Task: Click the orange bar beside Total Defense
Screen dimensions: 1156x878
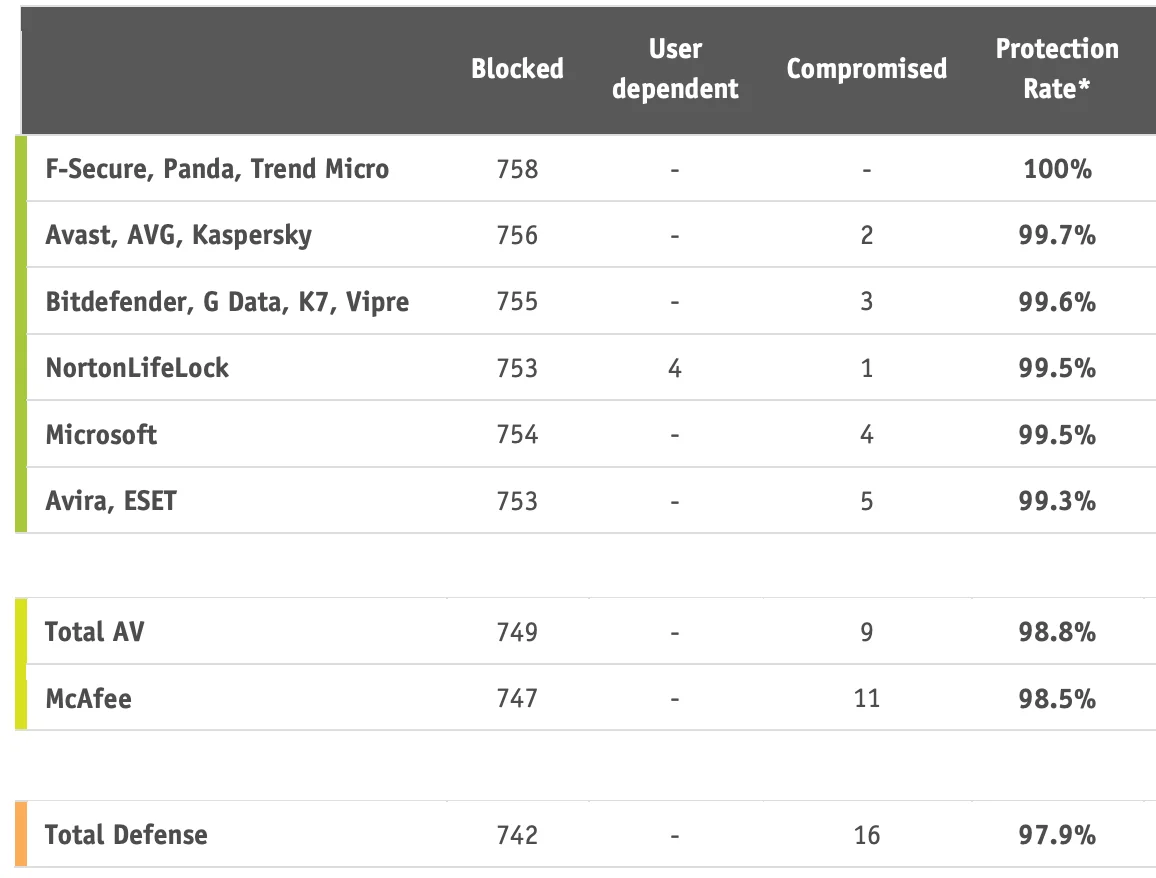Action: coord(21,834)
